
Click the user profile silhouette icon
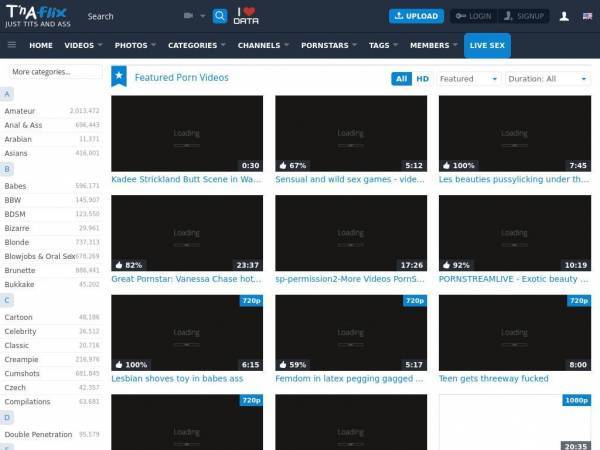564,16
